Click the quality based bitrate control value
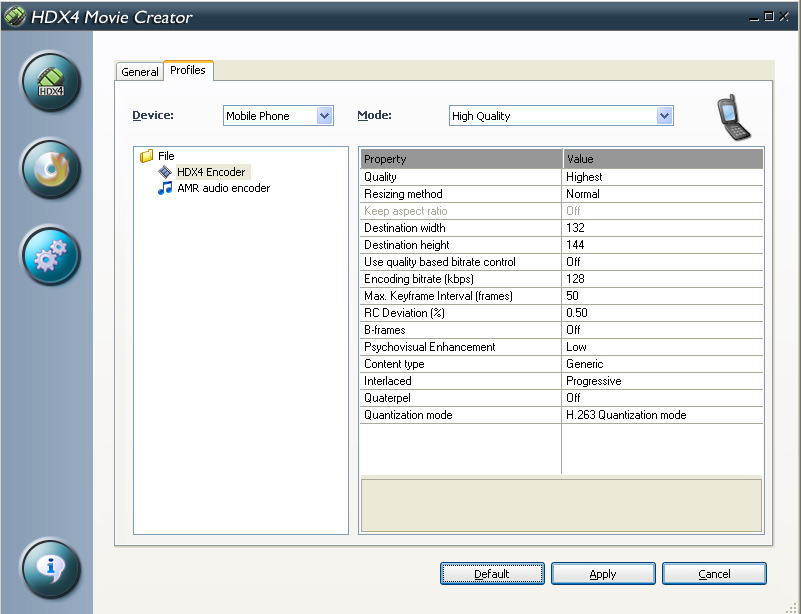 click(x=573, y=262)
